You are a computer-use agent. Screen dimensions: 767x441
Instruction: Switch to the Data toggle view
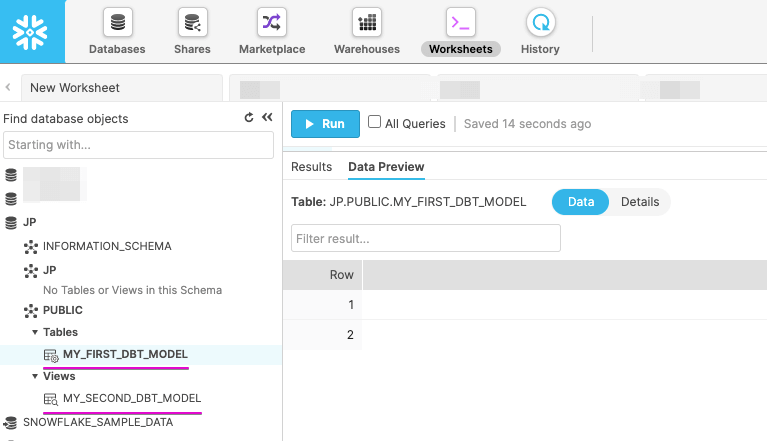click(x=581, y=202)
